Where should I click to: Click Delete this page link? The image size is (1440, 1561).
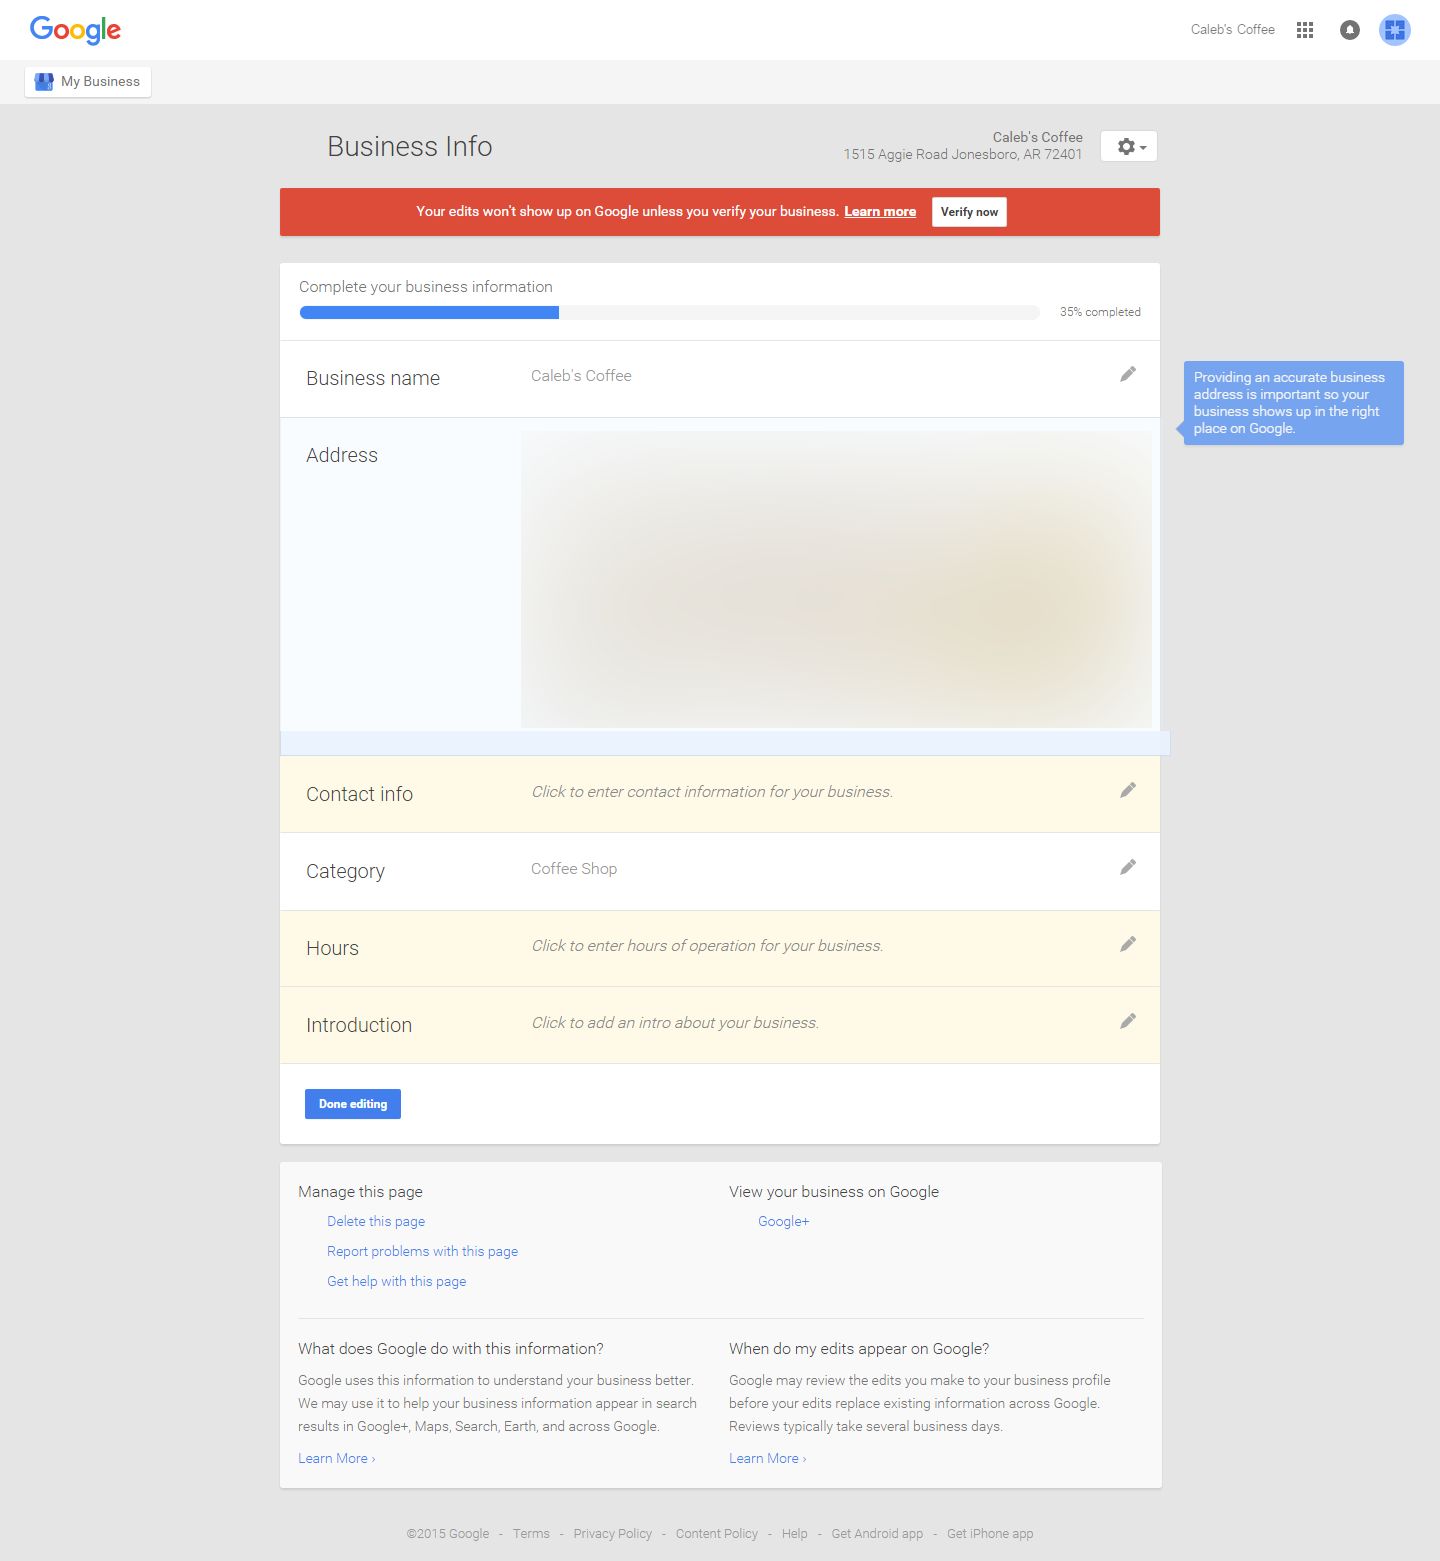click(x=376, y=1221)
